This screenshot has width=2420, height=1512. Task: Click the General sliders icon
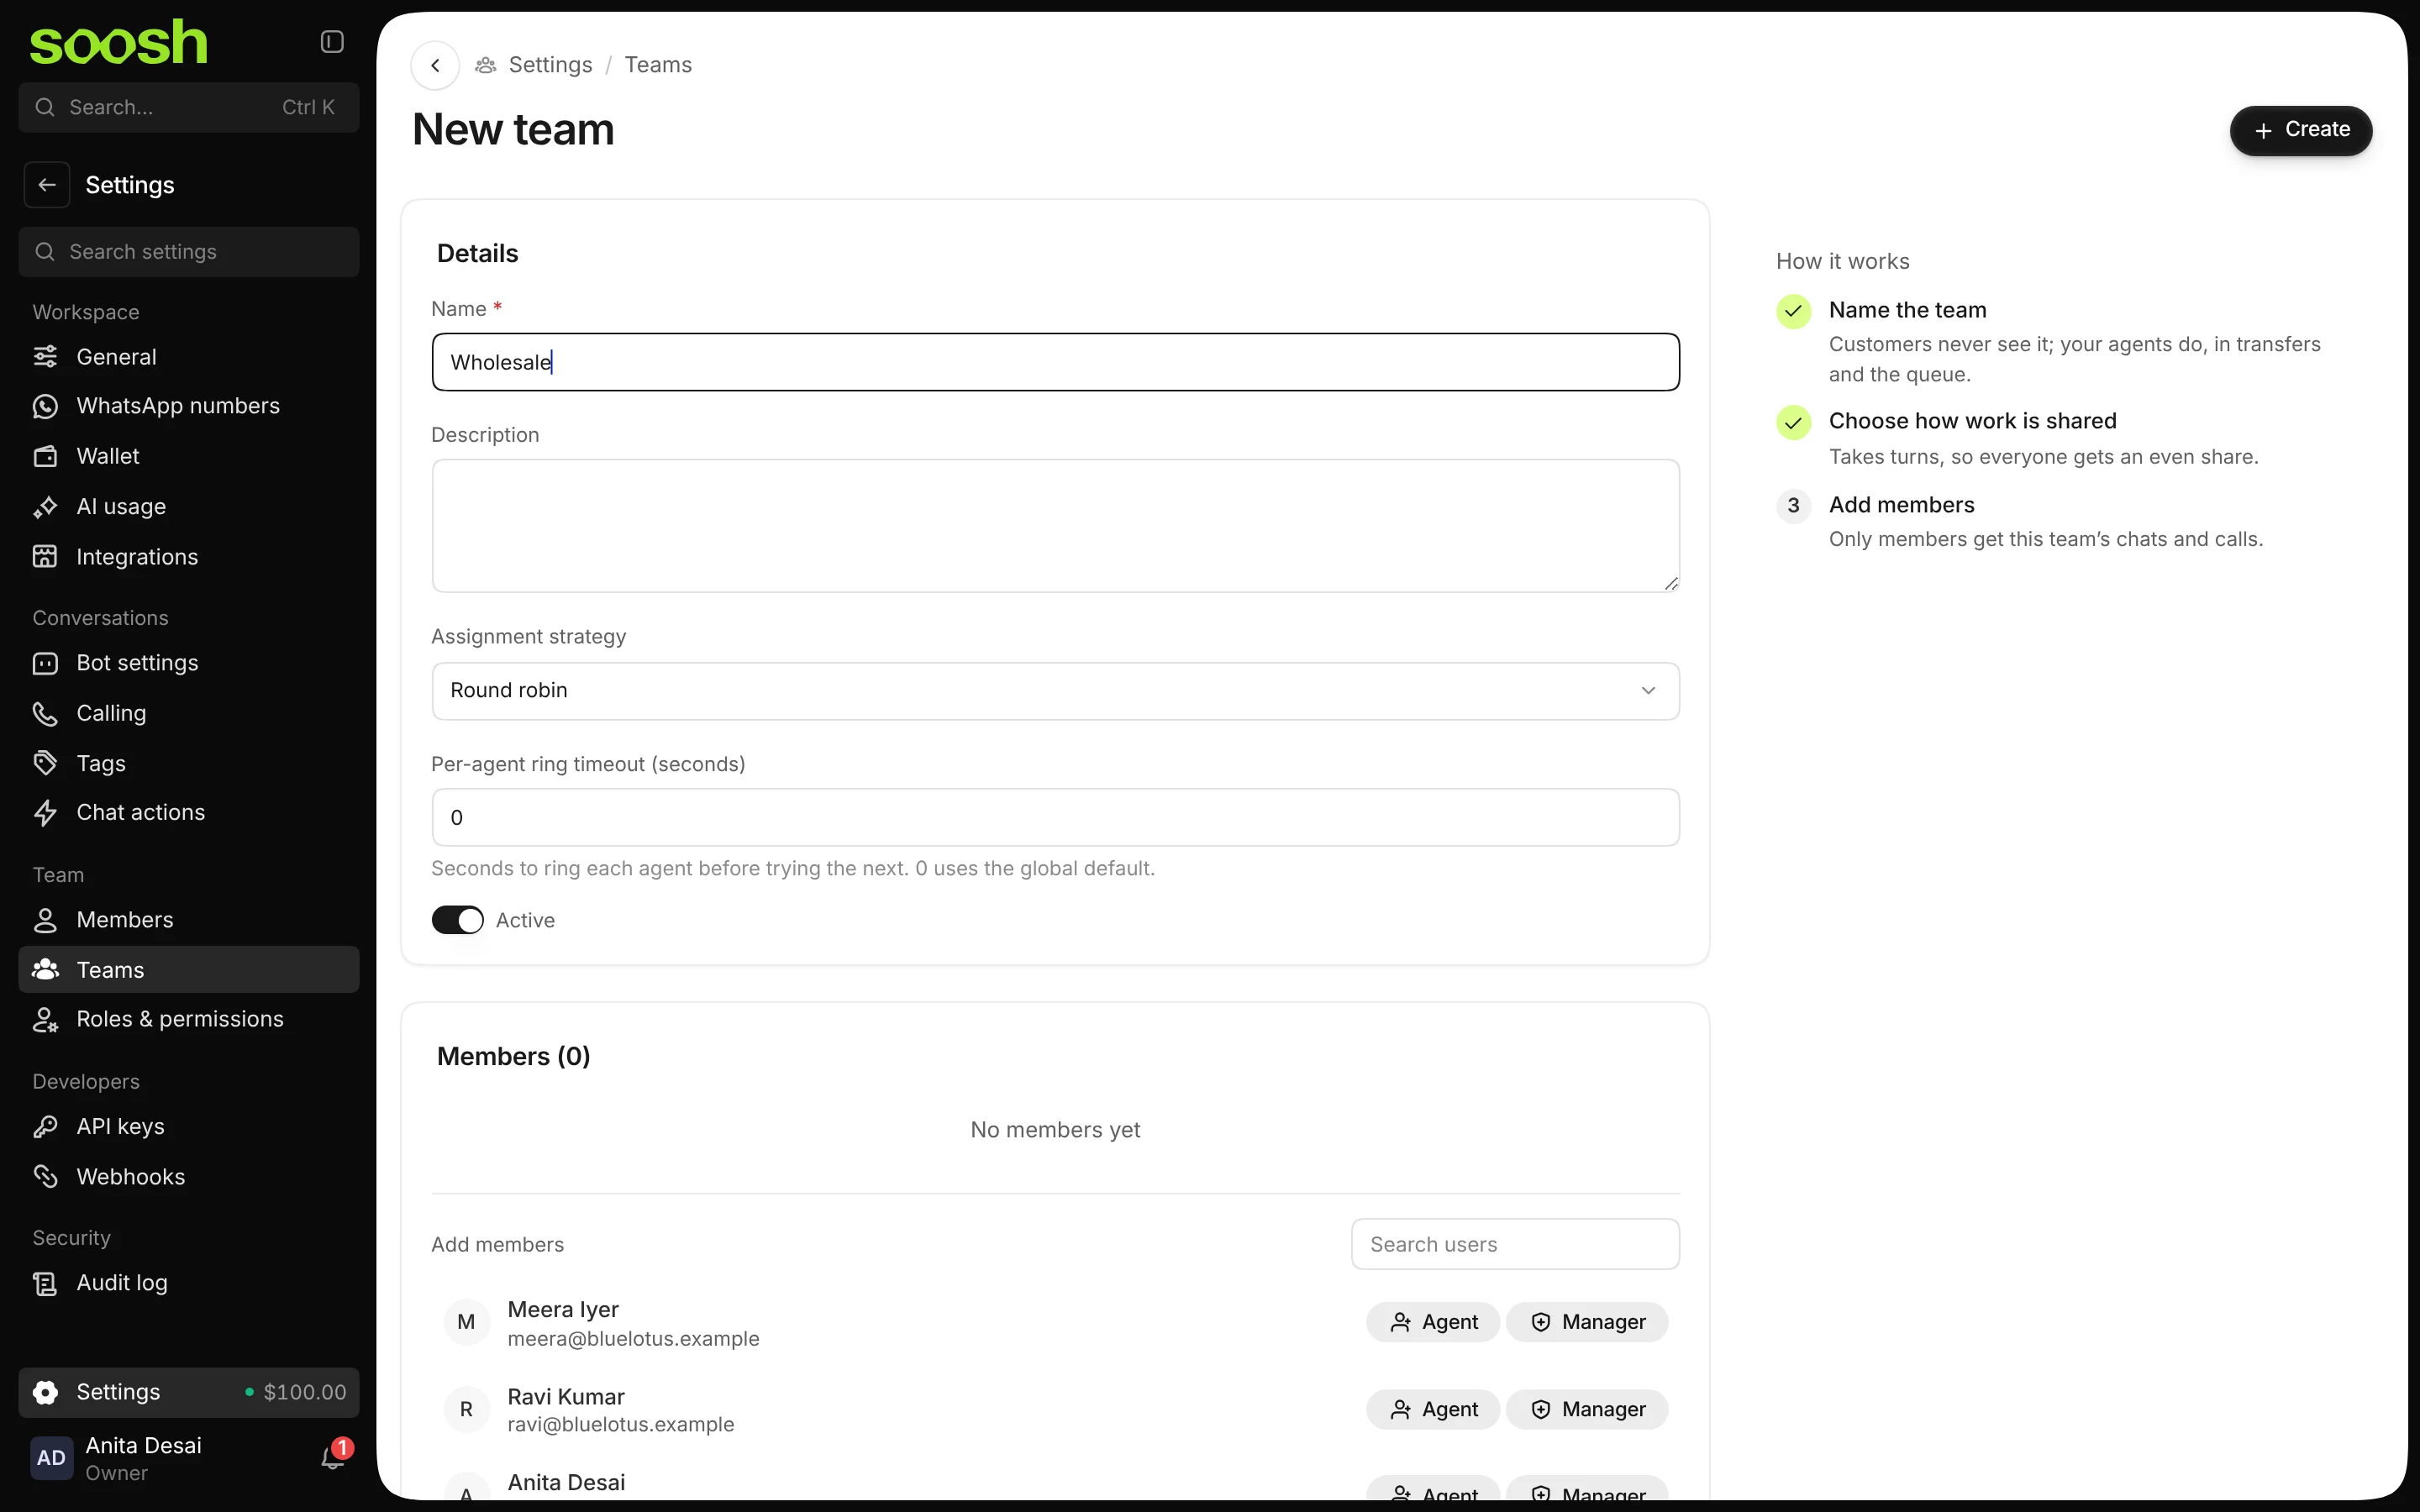45,357
